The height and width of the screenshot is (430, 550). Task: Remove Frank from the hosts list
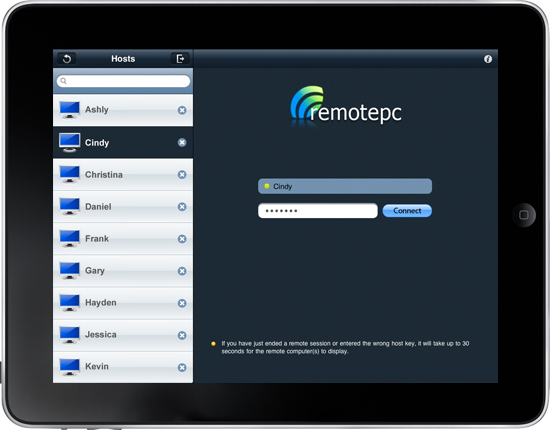tap(182, 239)
